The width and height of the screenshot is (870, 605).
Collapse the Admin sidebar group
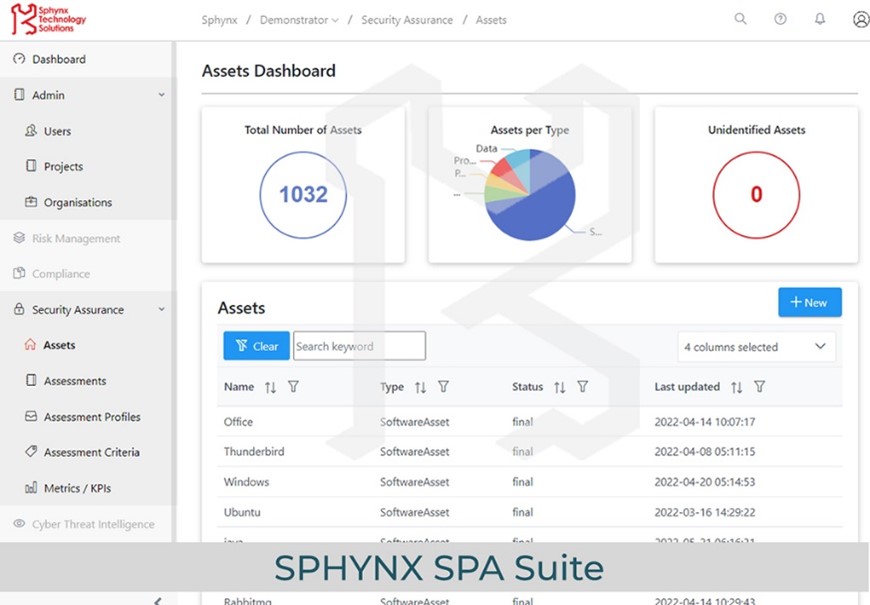coord(161,95)
